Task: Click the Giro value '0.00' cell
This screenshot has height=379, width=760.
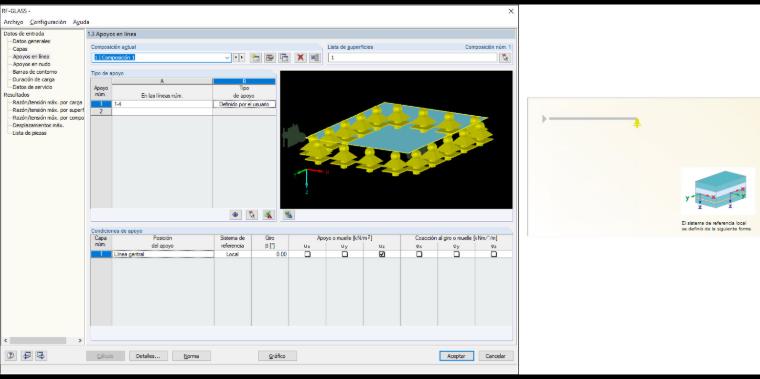Action: (x=270, y=254)
